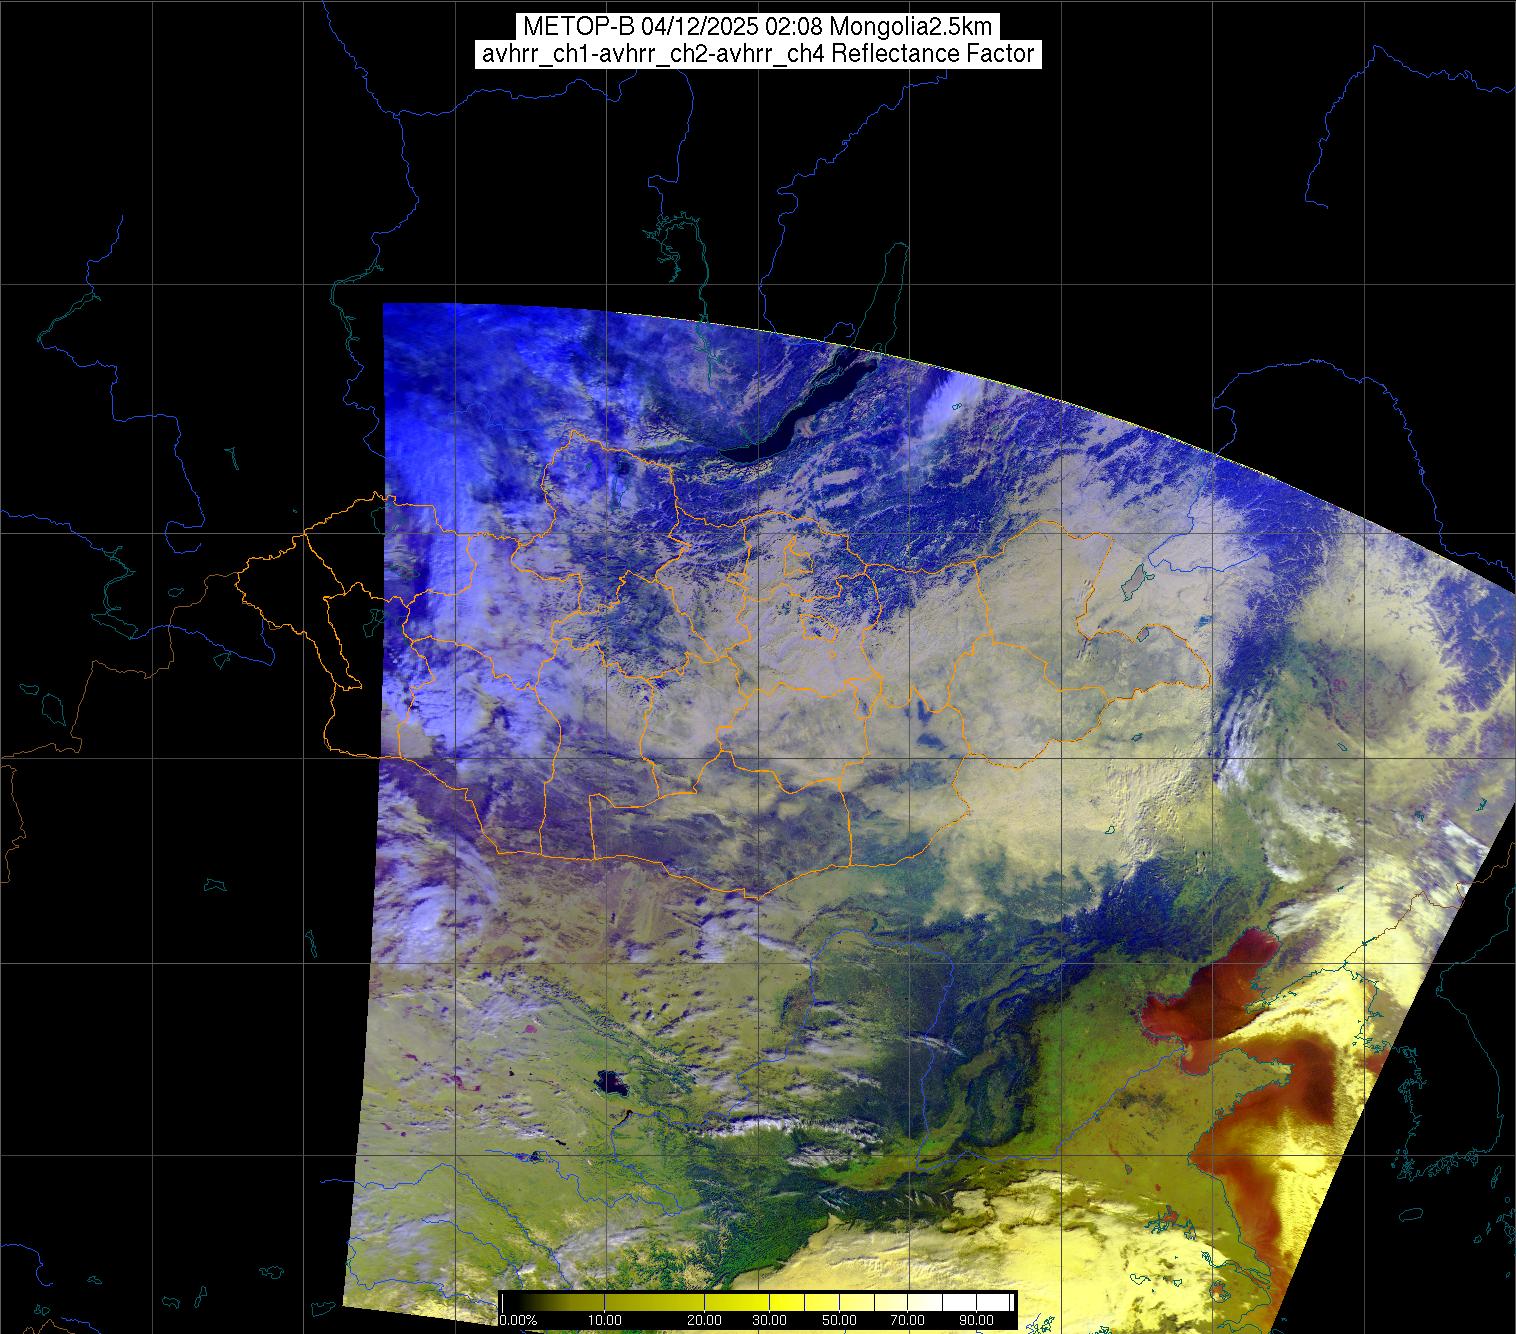Click the METOP-B date and region title line

coord(758,27)
